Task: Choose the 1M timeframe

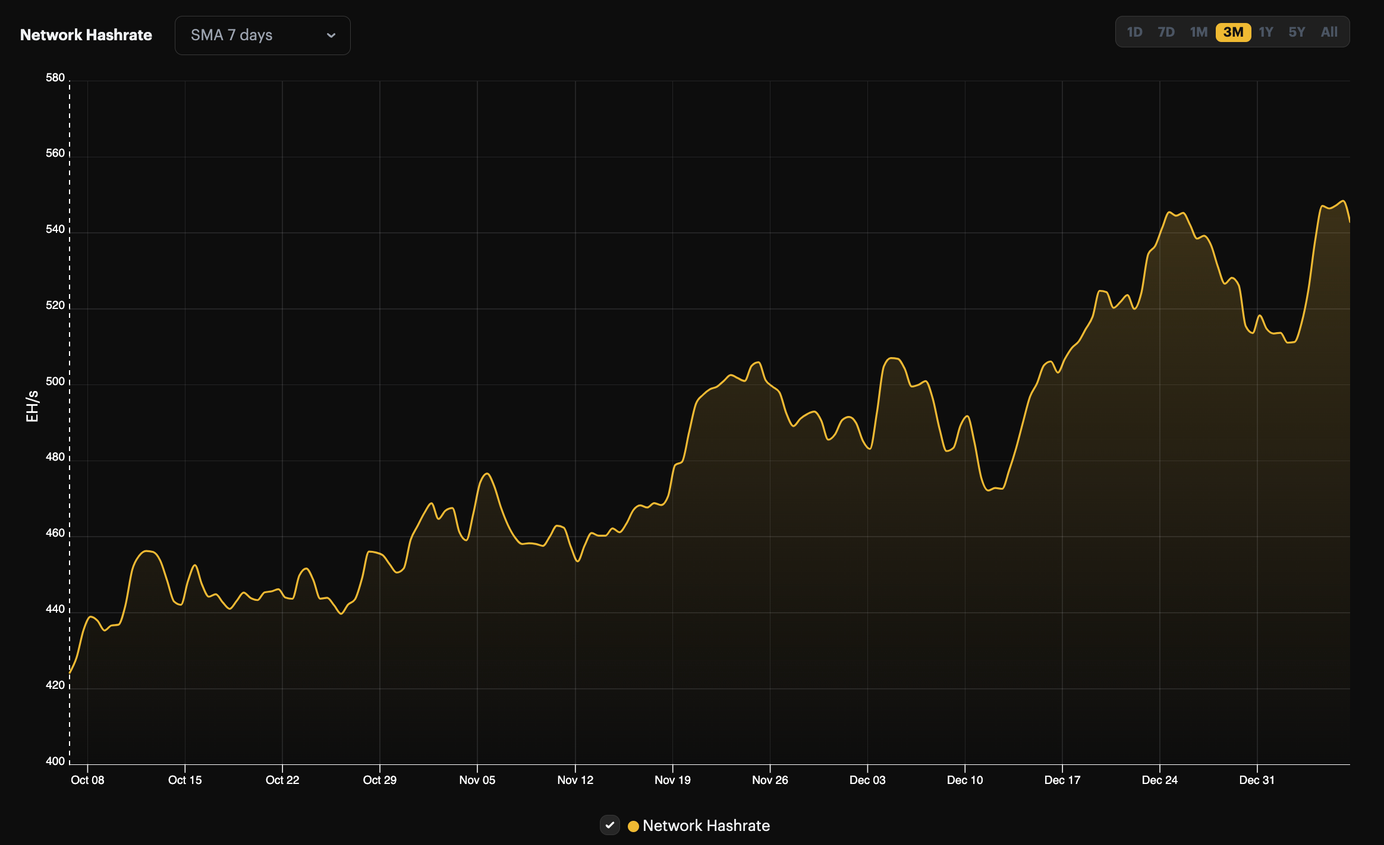Action: tap(1199, 31)
